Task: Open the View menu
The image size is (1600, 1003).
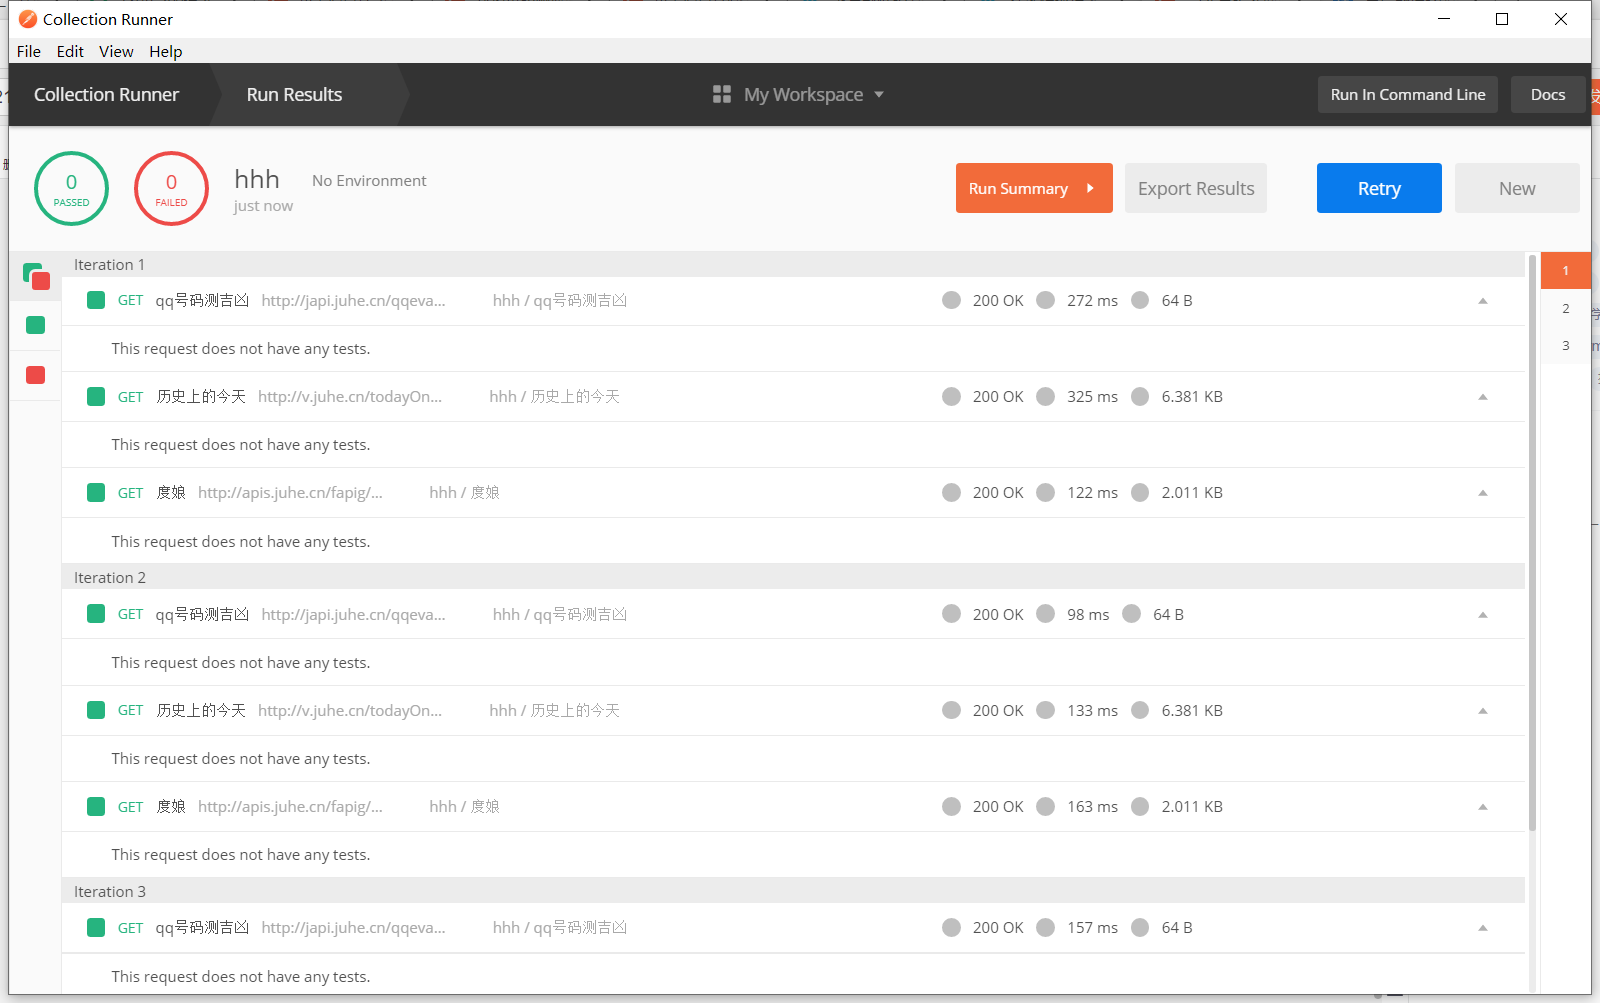Action: click(116, 51)
